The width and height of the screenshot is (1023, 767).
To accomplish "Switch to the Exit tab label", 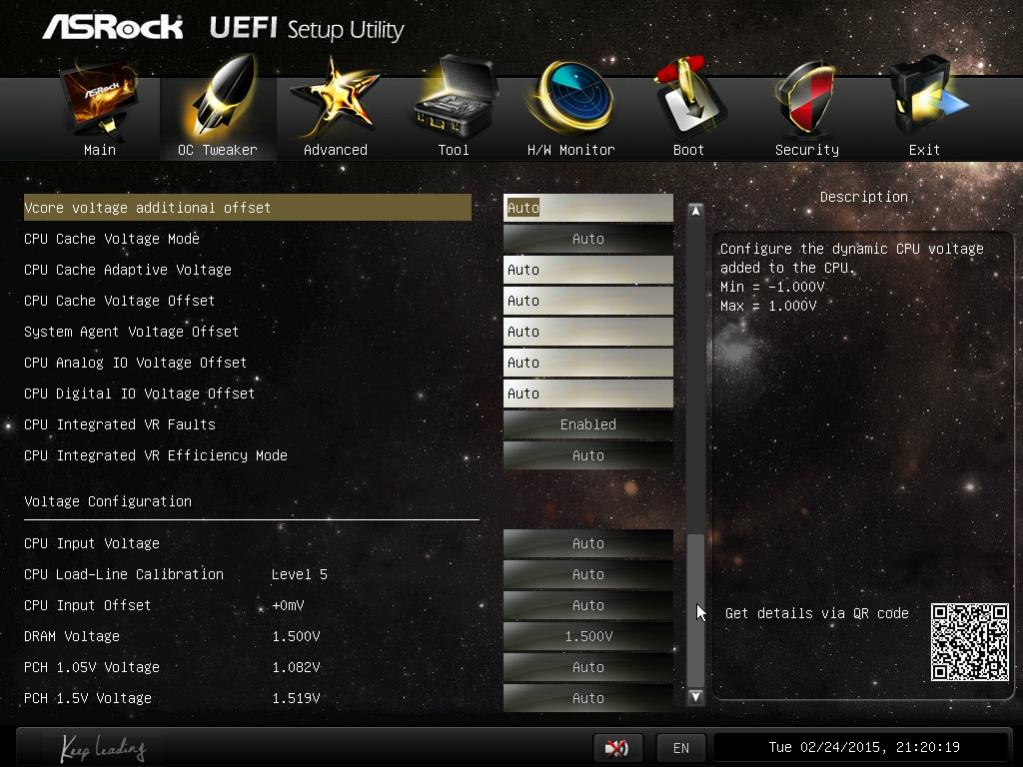I will [924, 150].
